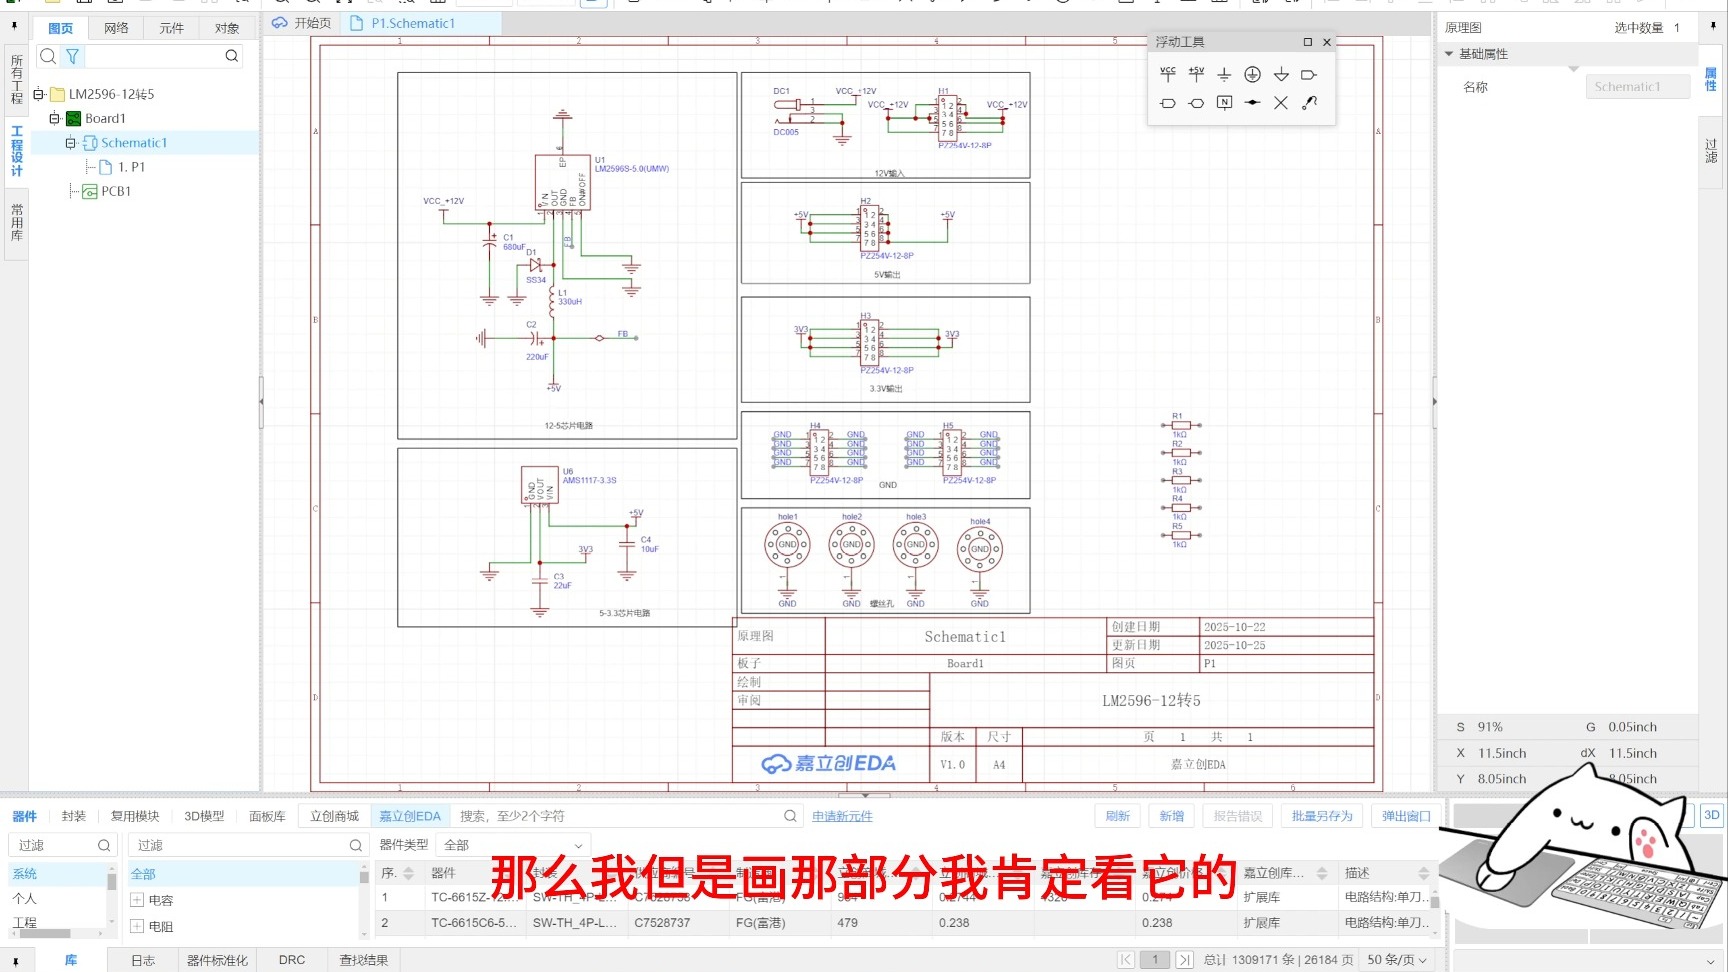Click the 申请新元件 link
The image size is (1728, 972).
(842, 816)
